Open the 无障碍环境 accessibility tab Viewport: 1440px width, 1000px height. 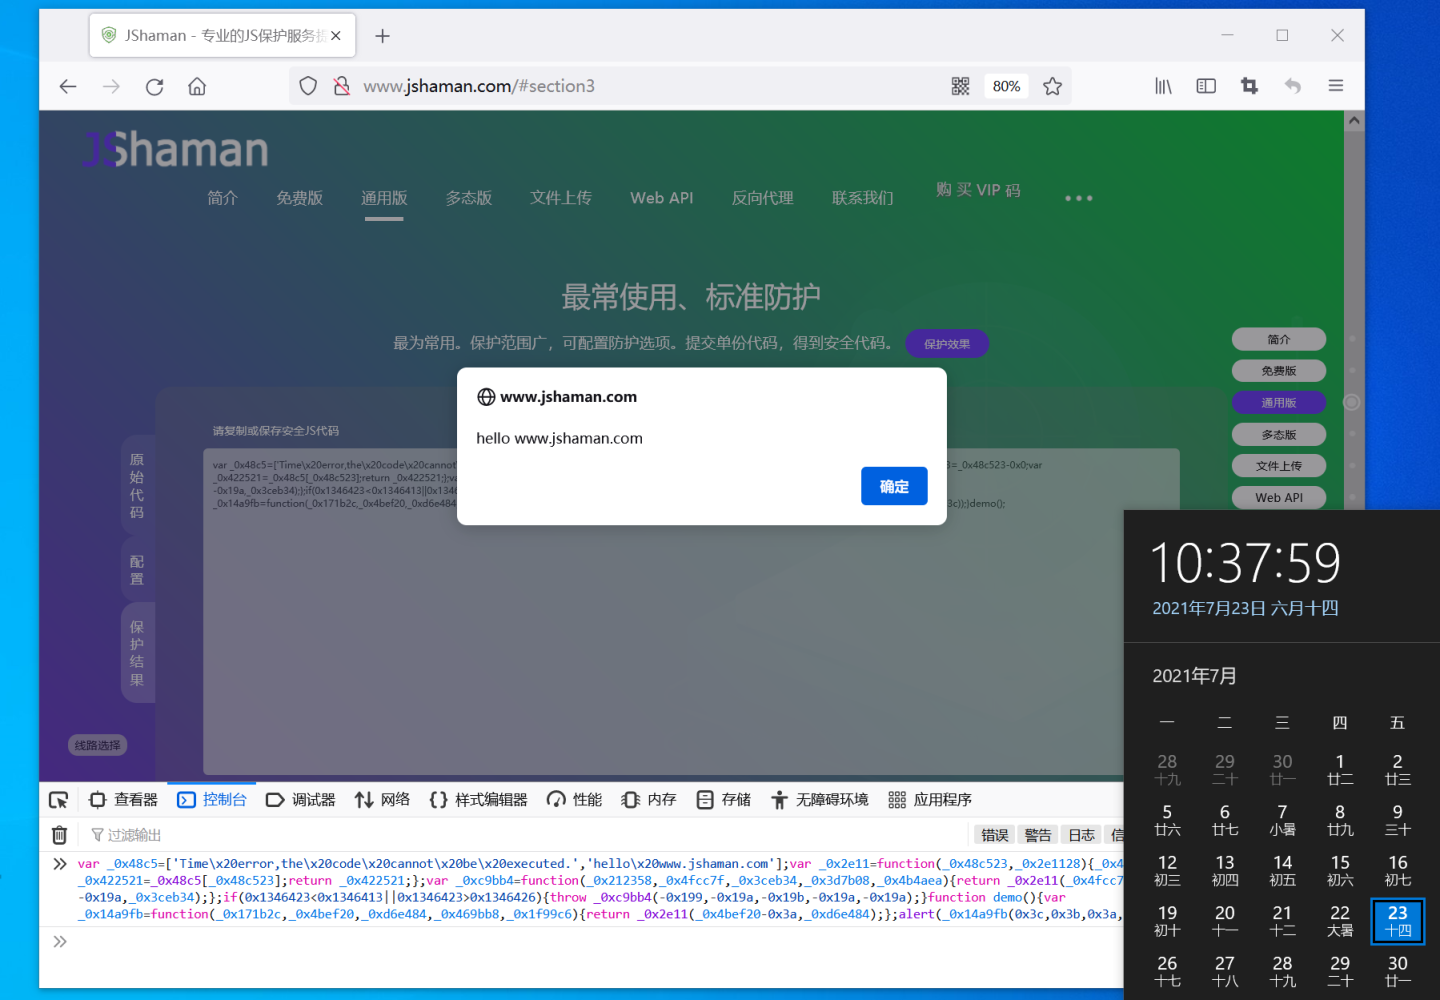820,800
